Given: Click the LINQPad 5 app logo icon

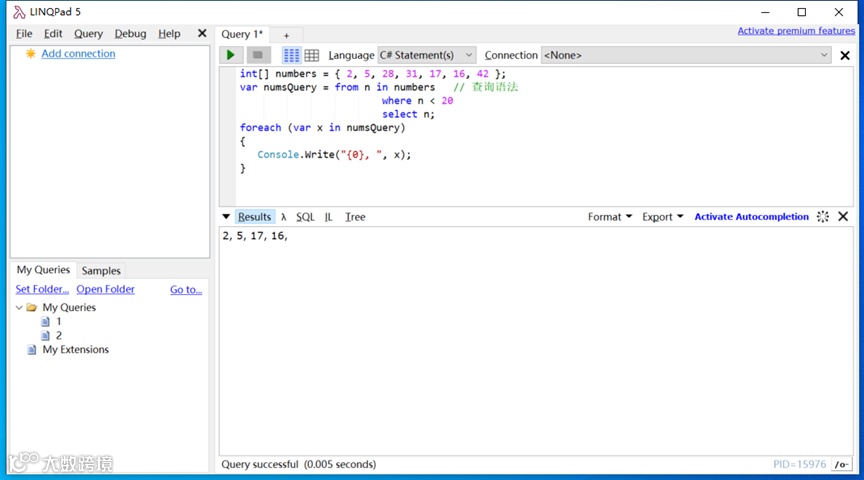Looking at the screenshot, I should click(x=19, y=12).
